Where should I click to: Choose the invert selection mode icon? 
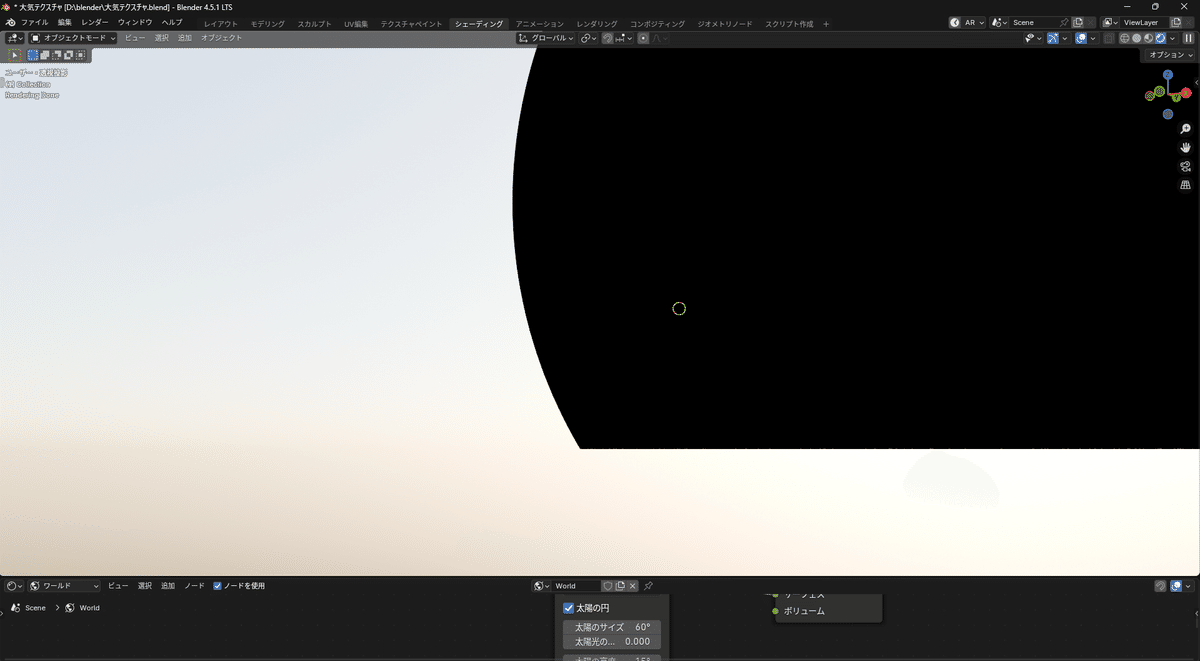69,55
